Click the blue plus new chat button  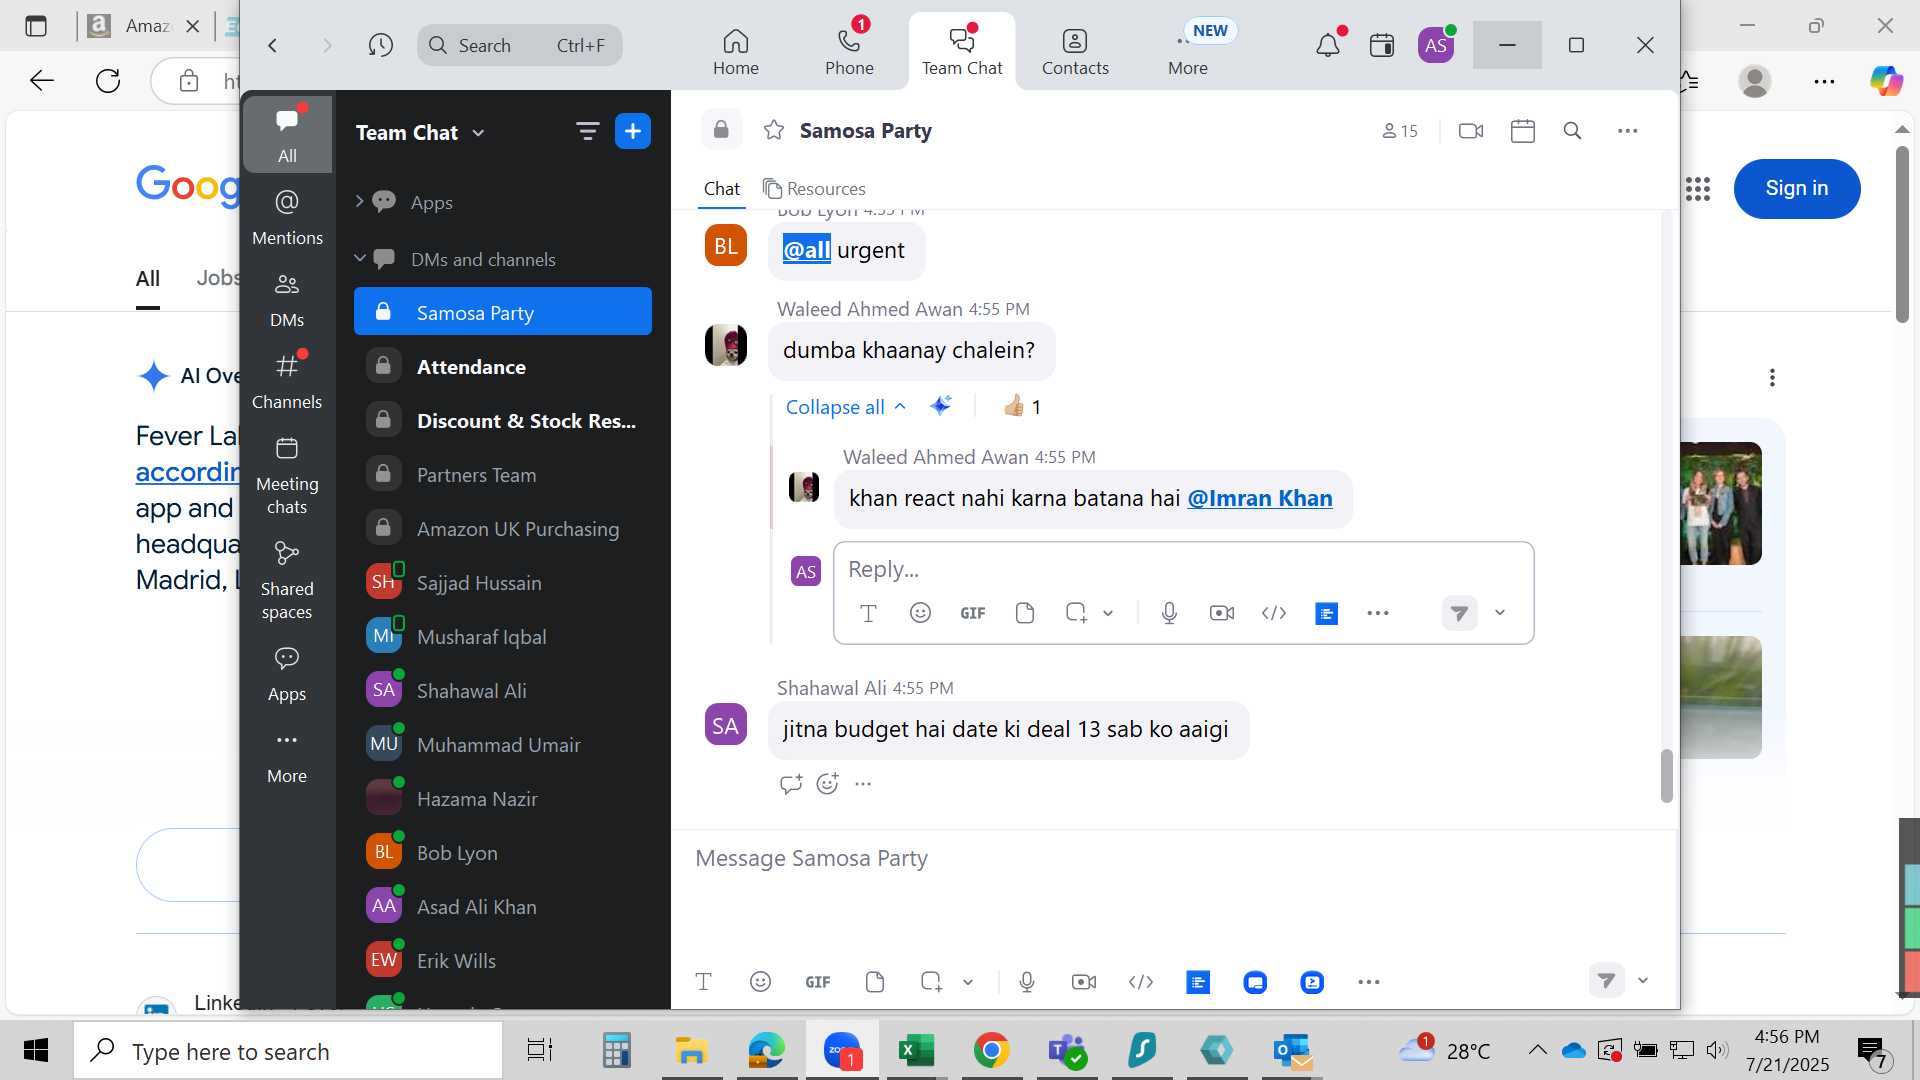(633, 131)
